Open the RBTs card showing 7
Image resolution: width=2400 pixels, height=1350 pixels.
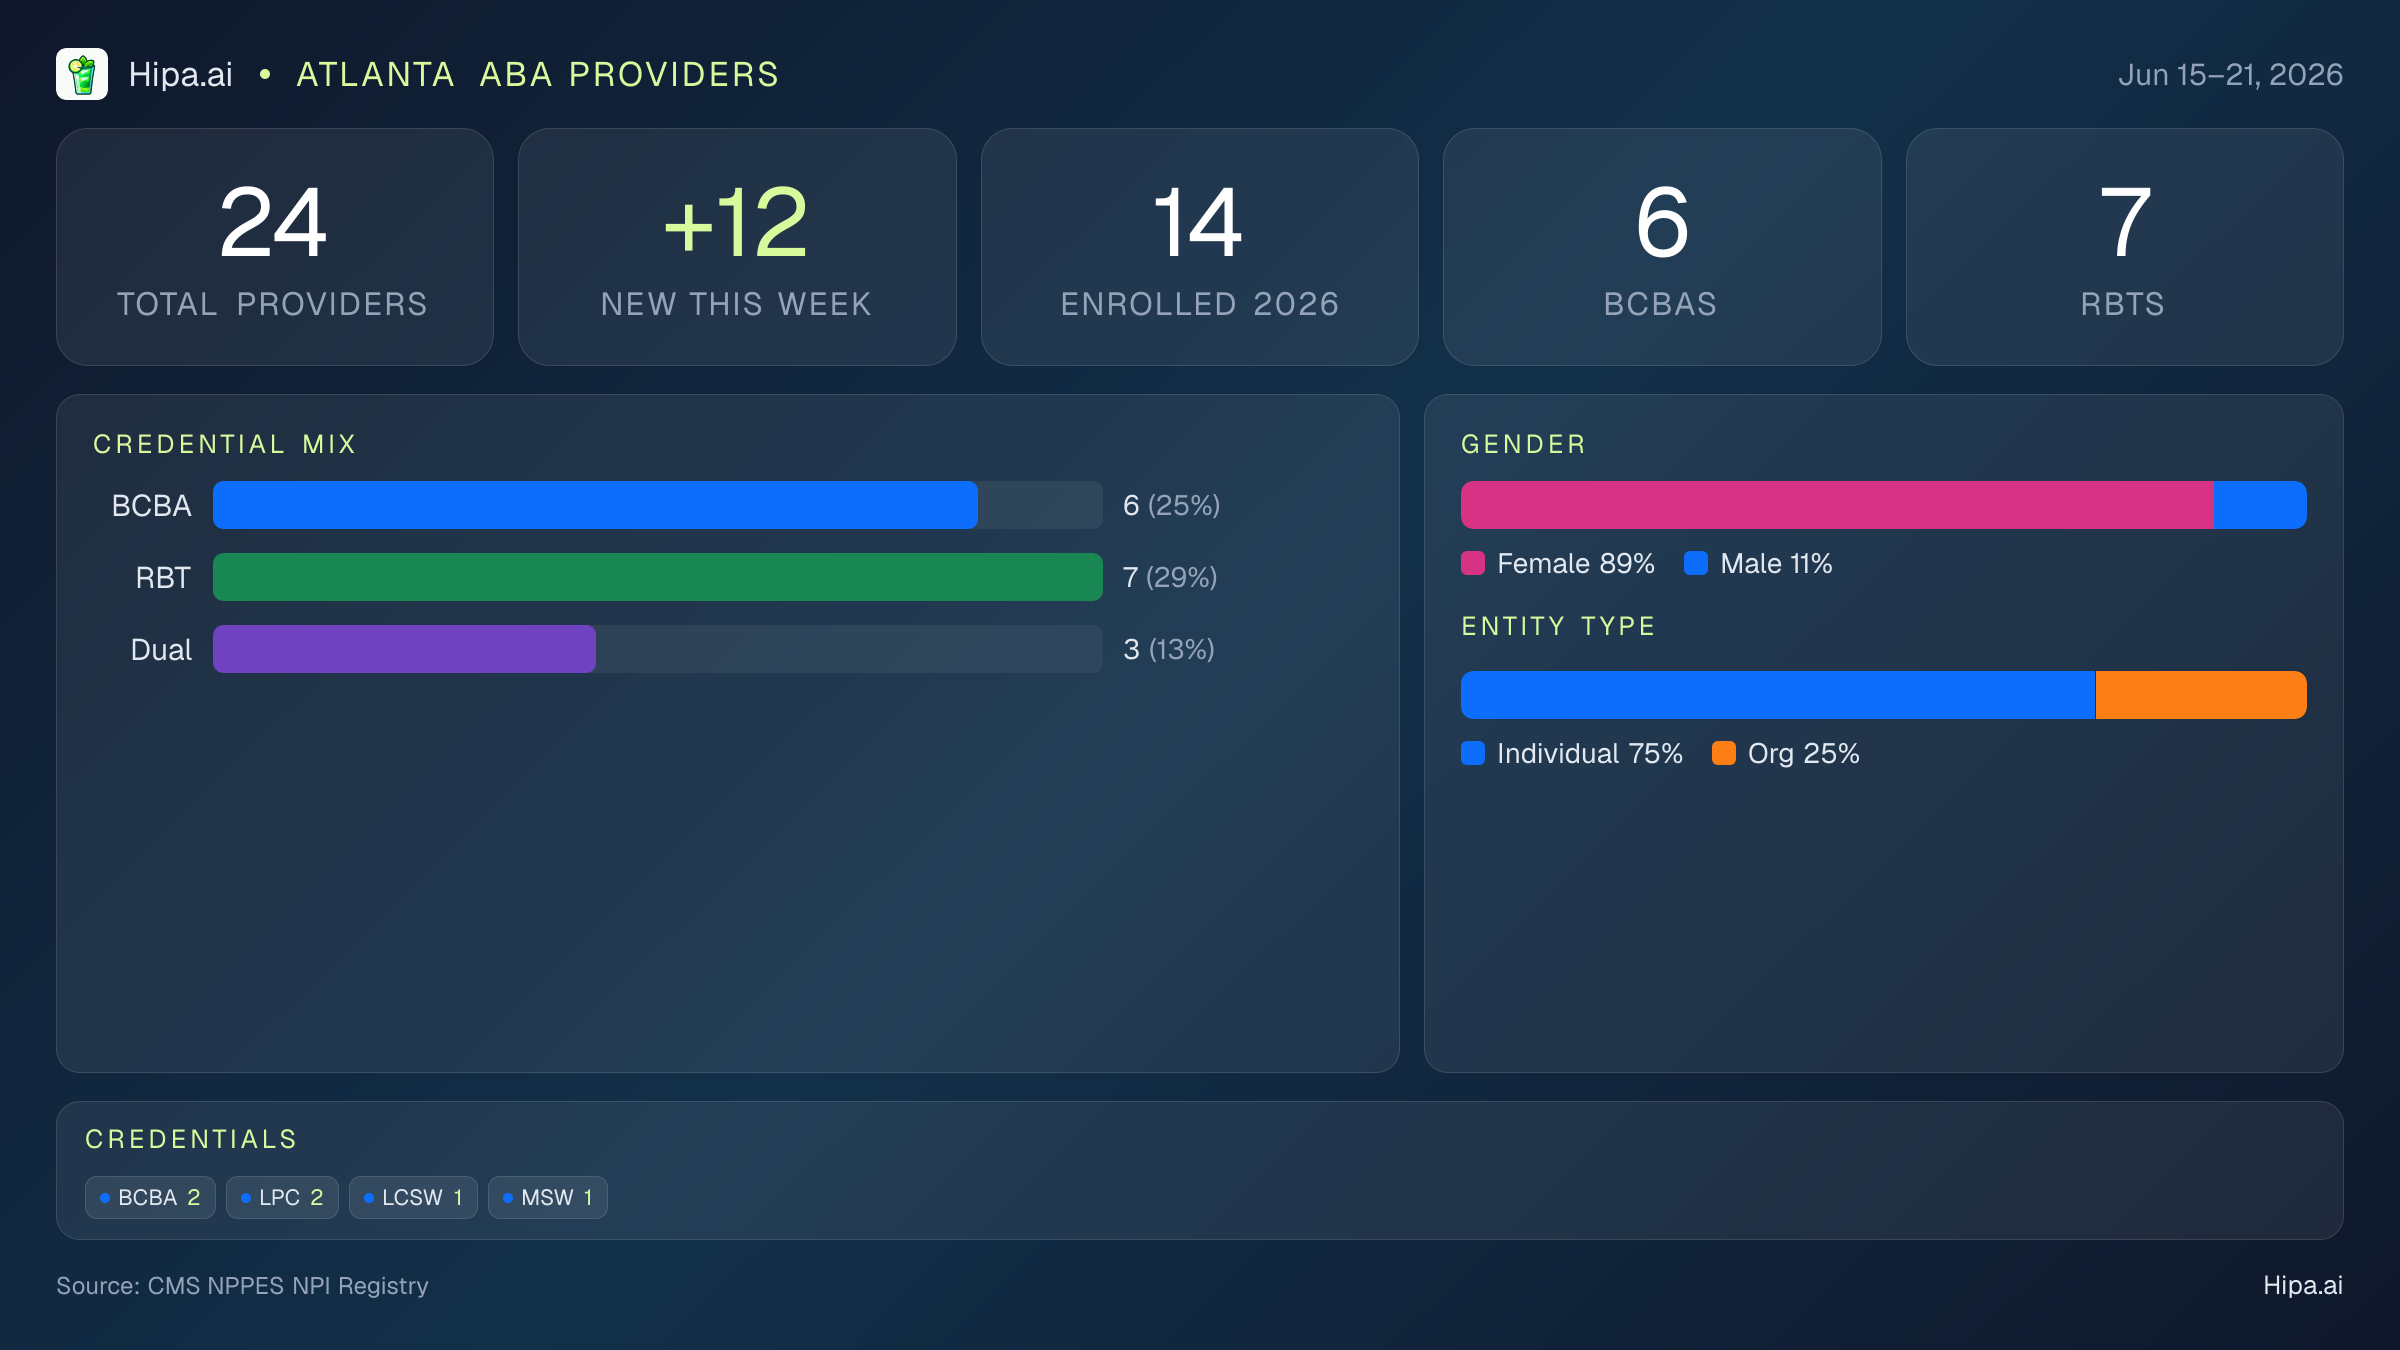coord(2125,247)
